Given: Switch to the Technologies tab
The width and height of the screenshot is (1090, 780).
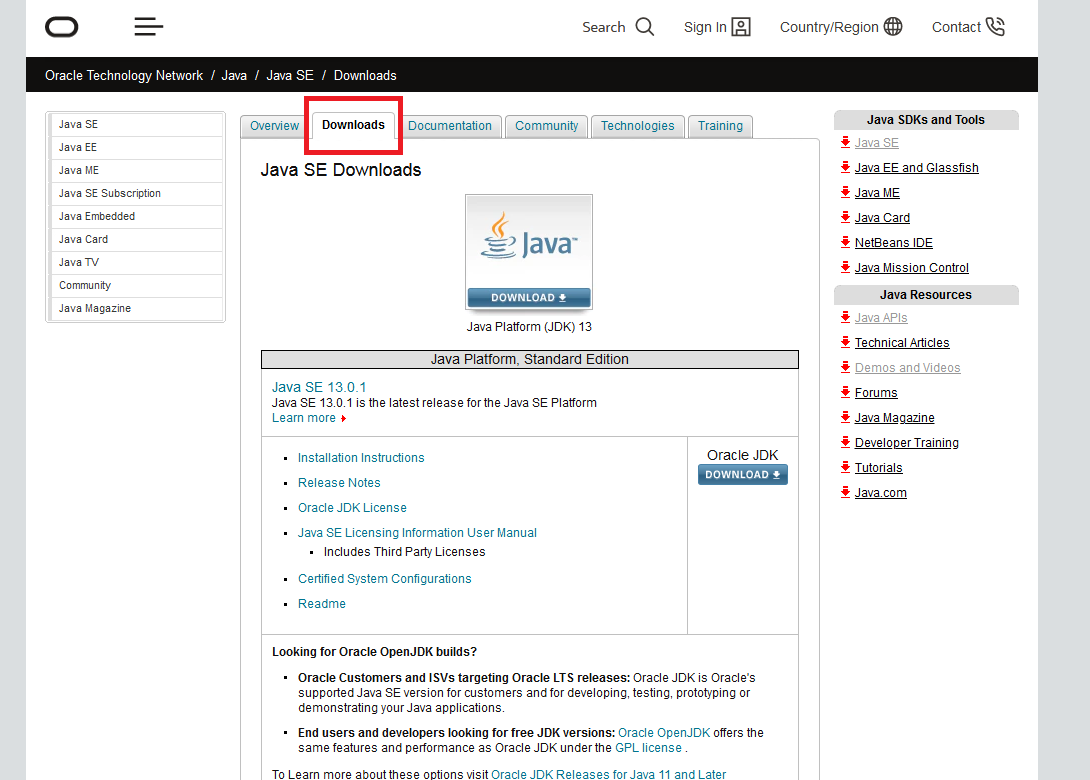Looking at the screenshot, I should [637, 126].
